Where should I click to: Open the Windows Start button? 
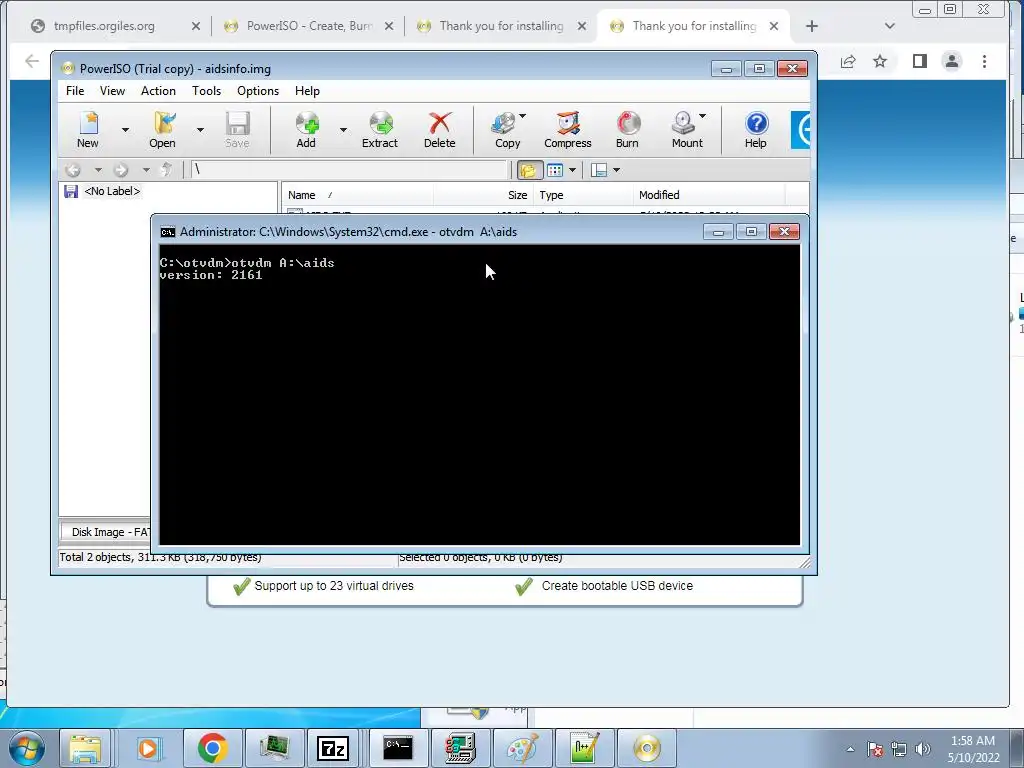27,748
